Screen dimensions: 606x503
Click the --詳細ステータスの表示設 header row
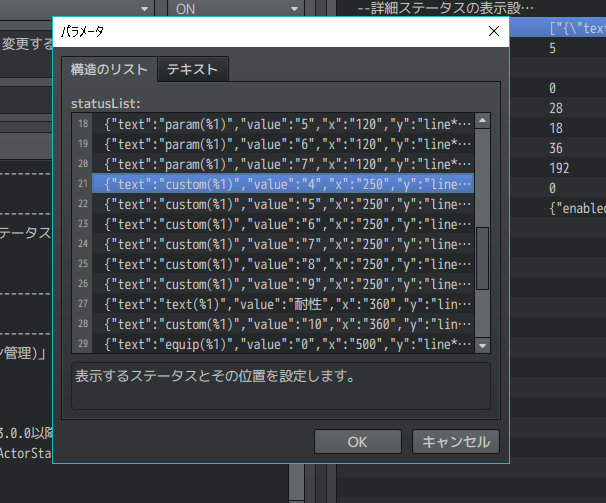point(445,8)
